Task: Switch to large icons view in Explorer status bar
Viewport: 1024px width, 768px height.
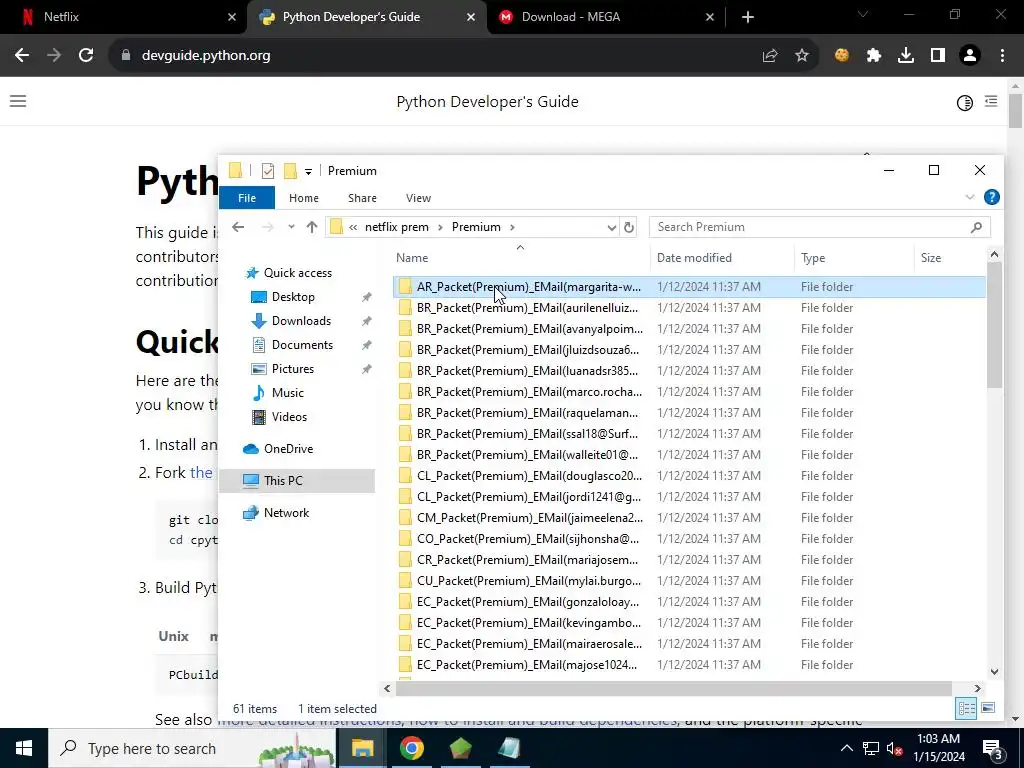Action: coord(988,708)
